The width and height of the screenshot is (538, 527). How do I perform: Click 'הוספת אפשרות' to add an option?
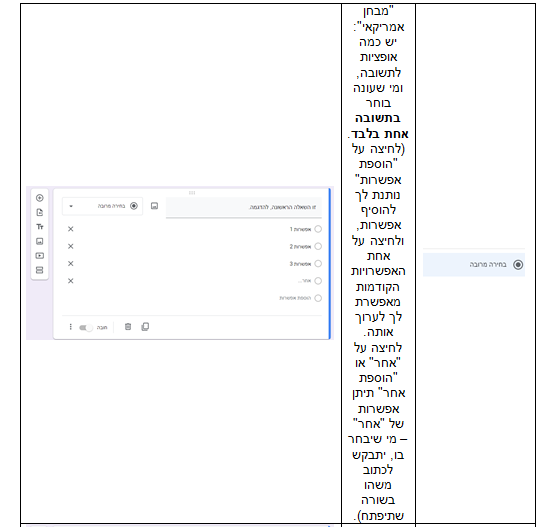(295, 298)
